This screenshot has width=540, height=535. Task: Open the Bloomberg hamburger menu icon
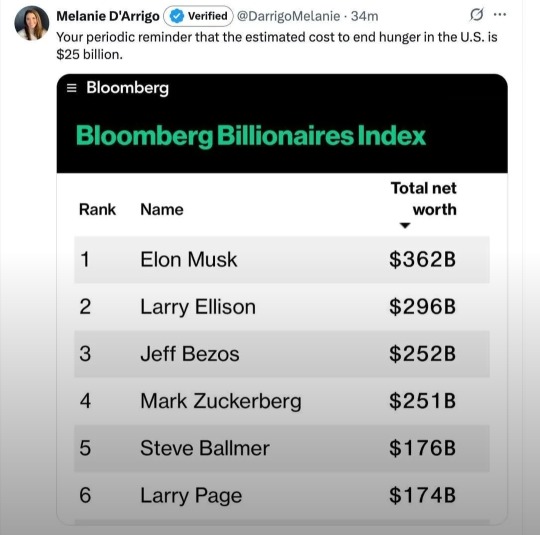click(71, 88)
